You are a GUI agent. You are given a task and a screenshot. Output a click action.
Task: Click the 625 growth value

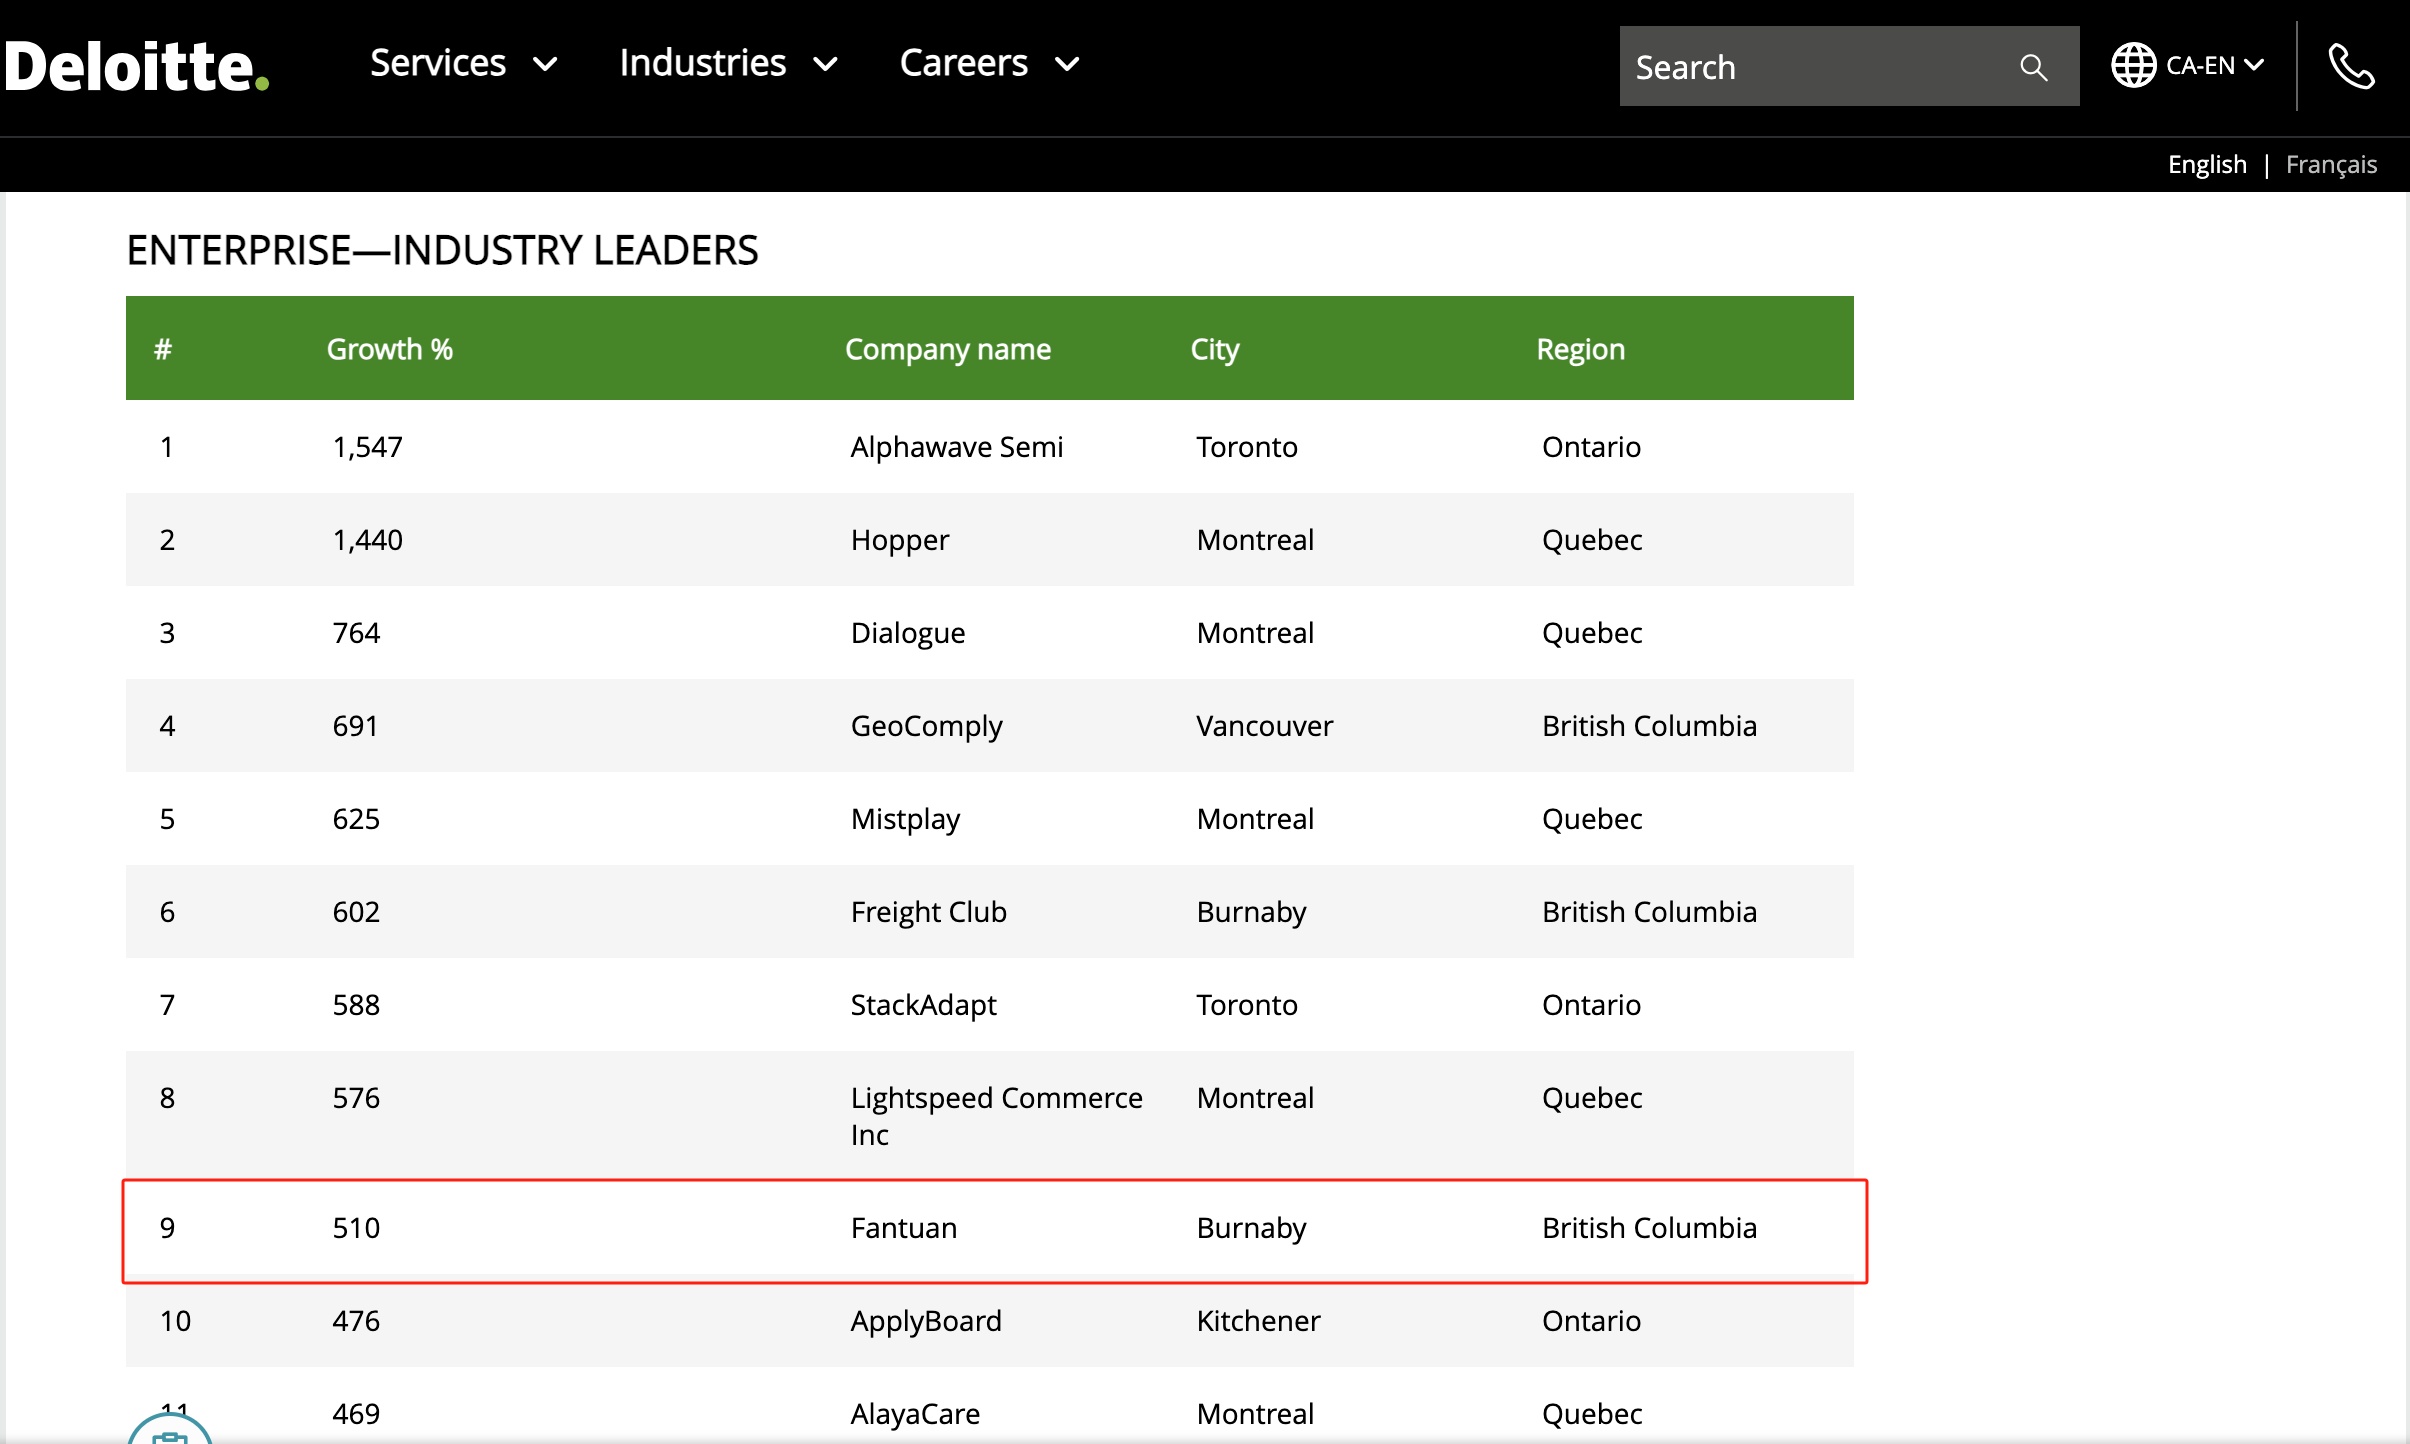click(x=356, y=819)
